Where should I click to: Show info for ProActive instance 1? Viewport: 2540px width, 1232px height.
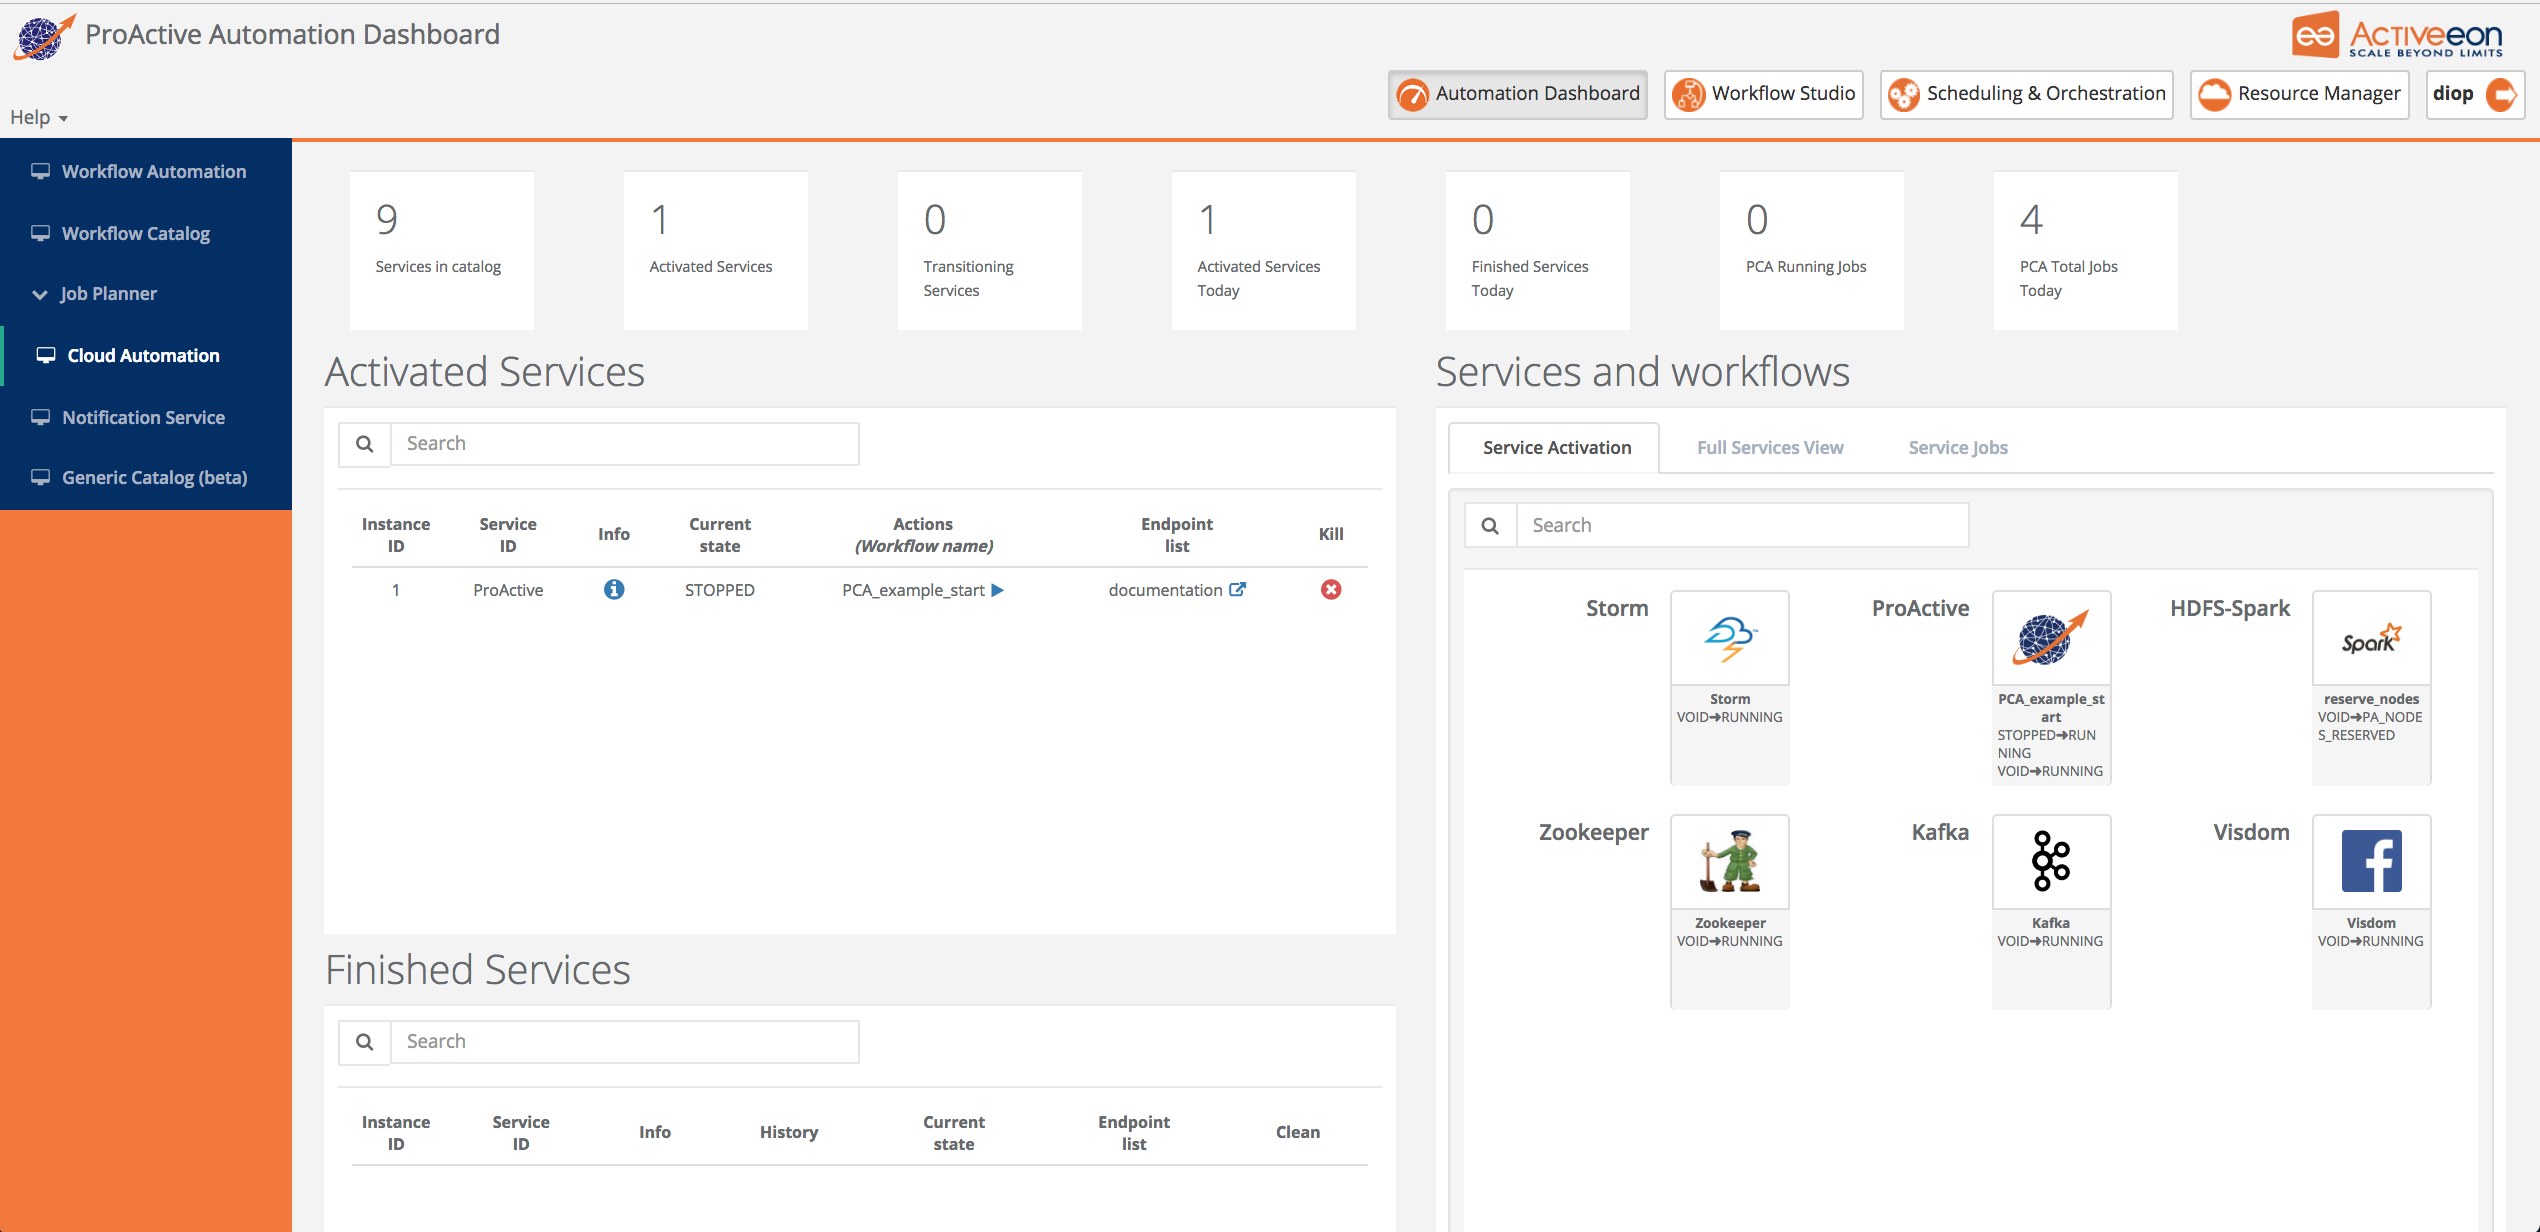pyautogui.click(x=614, y=590)
